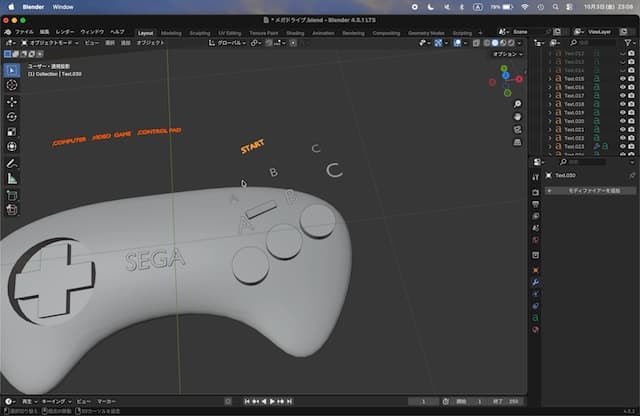The height and width of the screenshot is (416, 640).
Task: Select the Move tool in the toolbar
Action: 12,101
